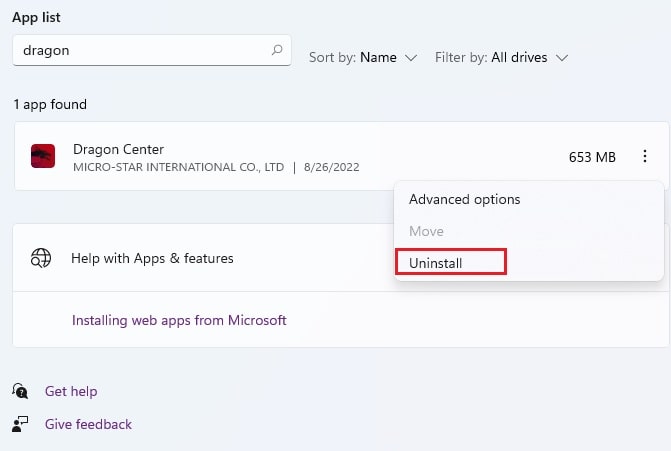Select Uninstall in the context menu
The image size is (671, 451).
click(x=436, y=263)
